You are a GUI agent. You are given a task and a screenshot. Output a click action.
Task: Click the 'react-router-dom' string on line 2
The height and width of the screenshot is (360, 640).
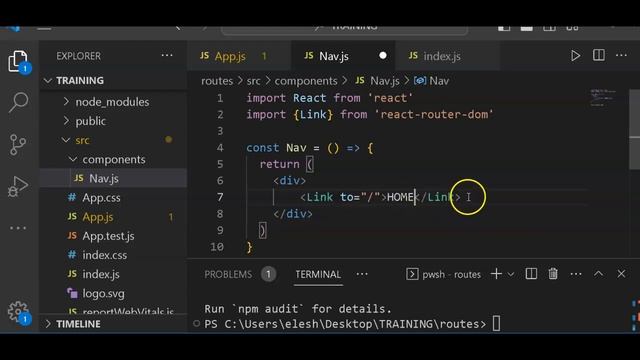(x=434, y=114)
